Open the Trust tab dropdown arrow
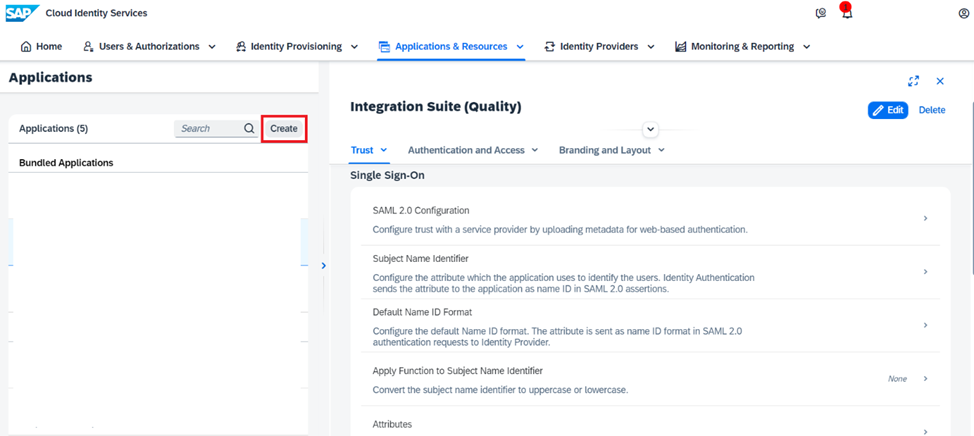 [383, 150]
